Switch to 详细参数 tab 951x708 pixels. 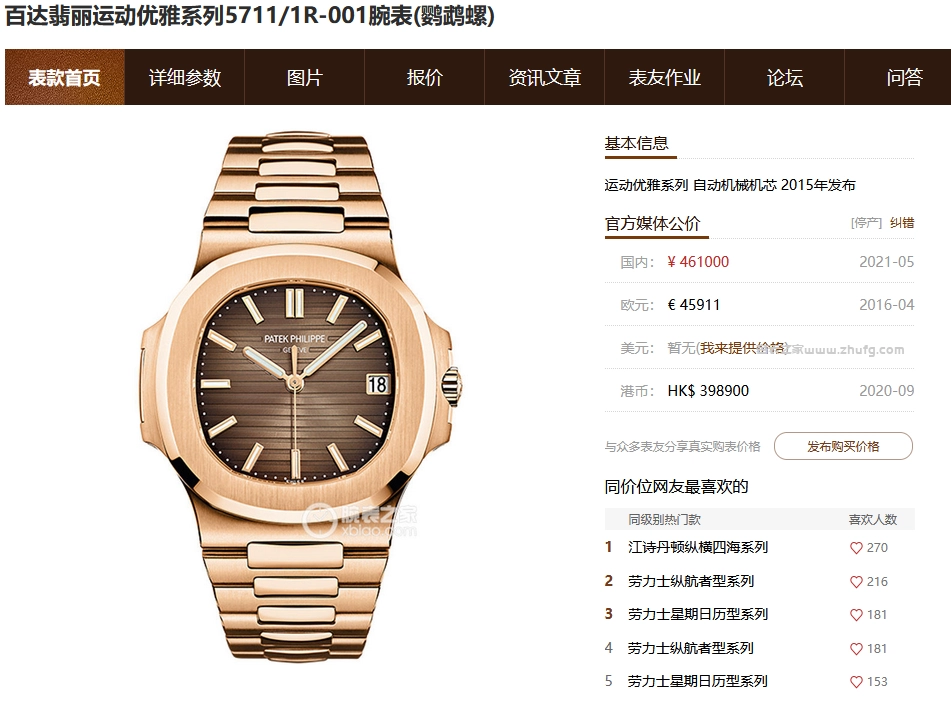(184, 77)
